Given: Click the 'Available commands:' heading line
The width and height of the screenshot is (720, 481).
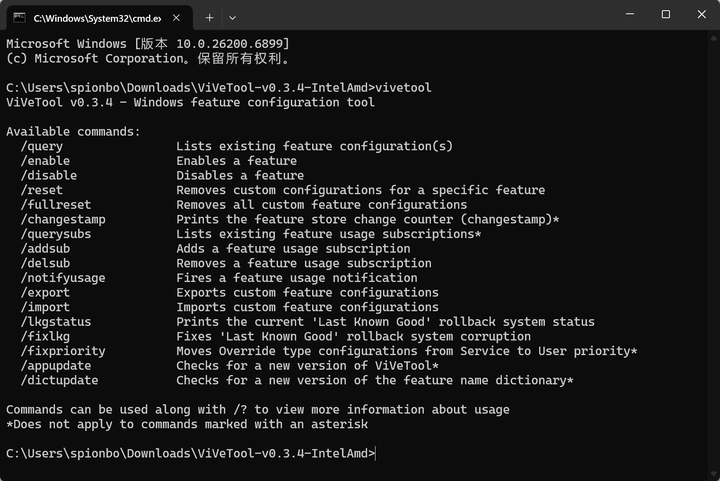Looking at the screenshot, I should [x=73, y=132].
